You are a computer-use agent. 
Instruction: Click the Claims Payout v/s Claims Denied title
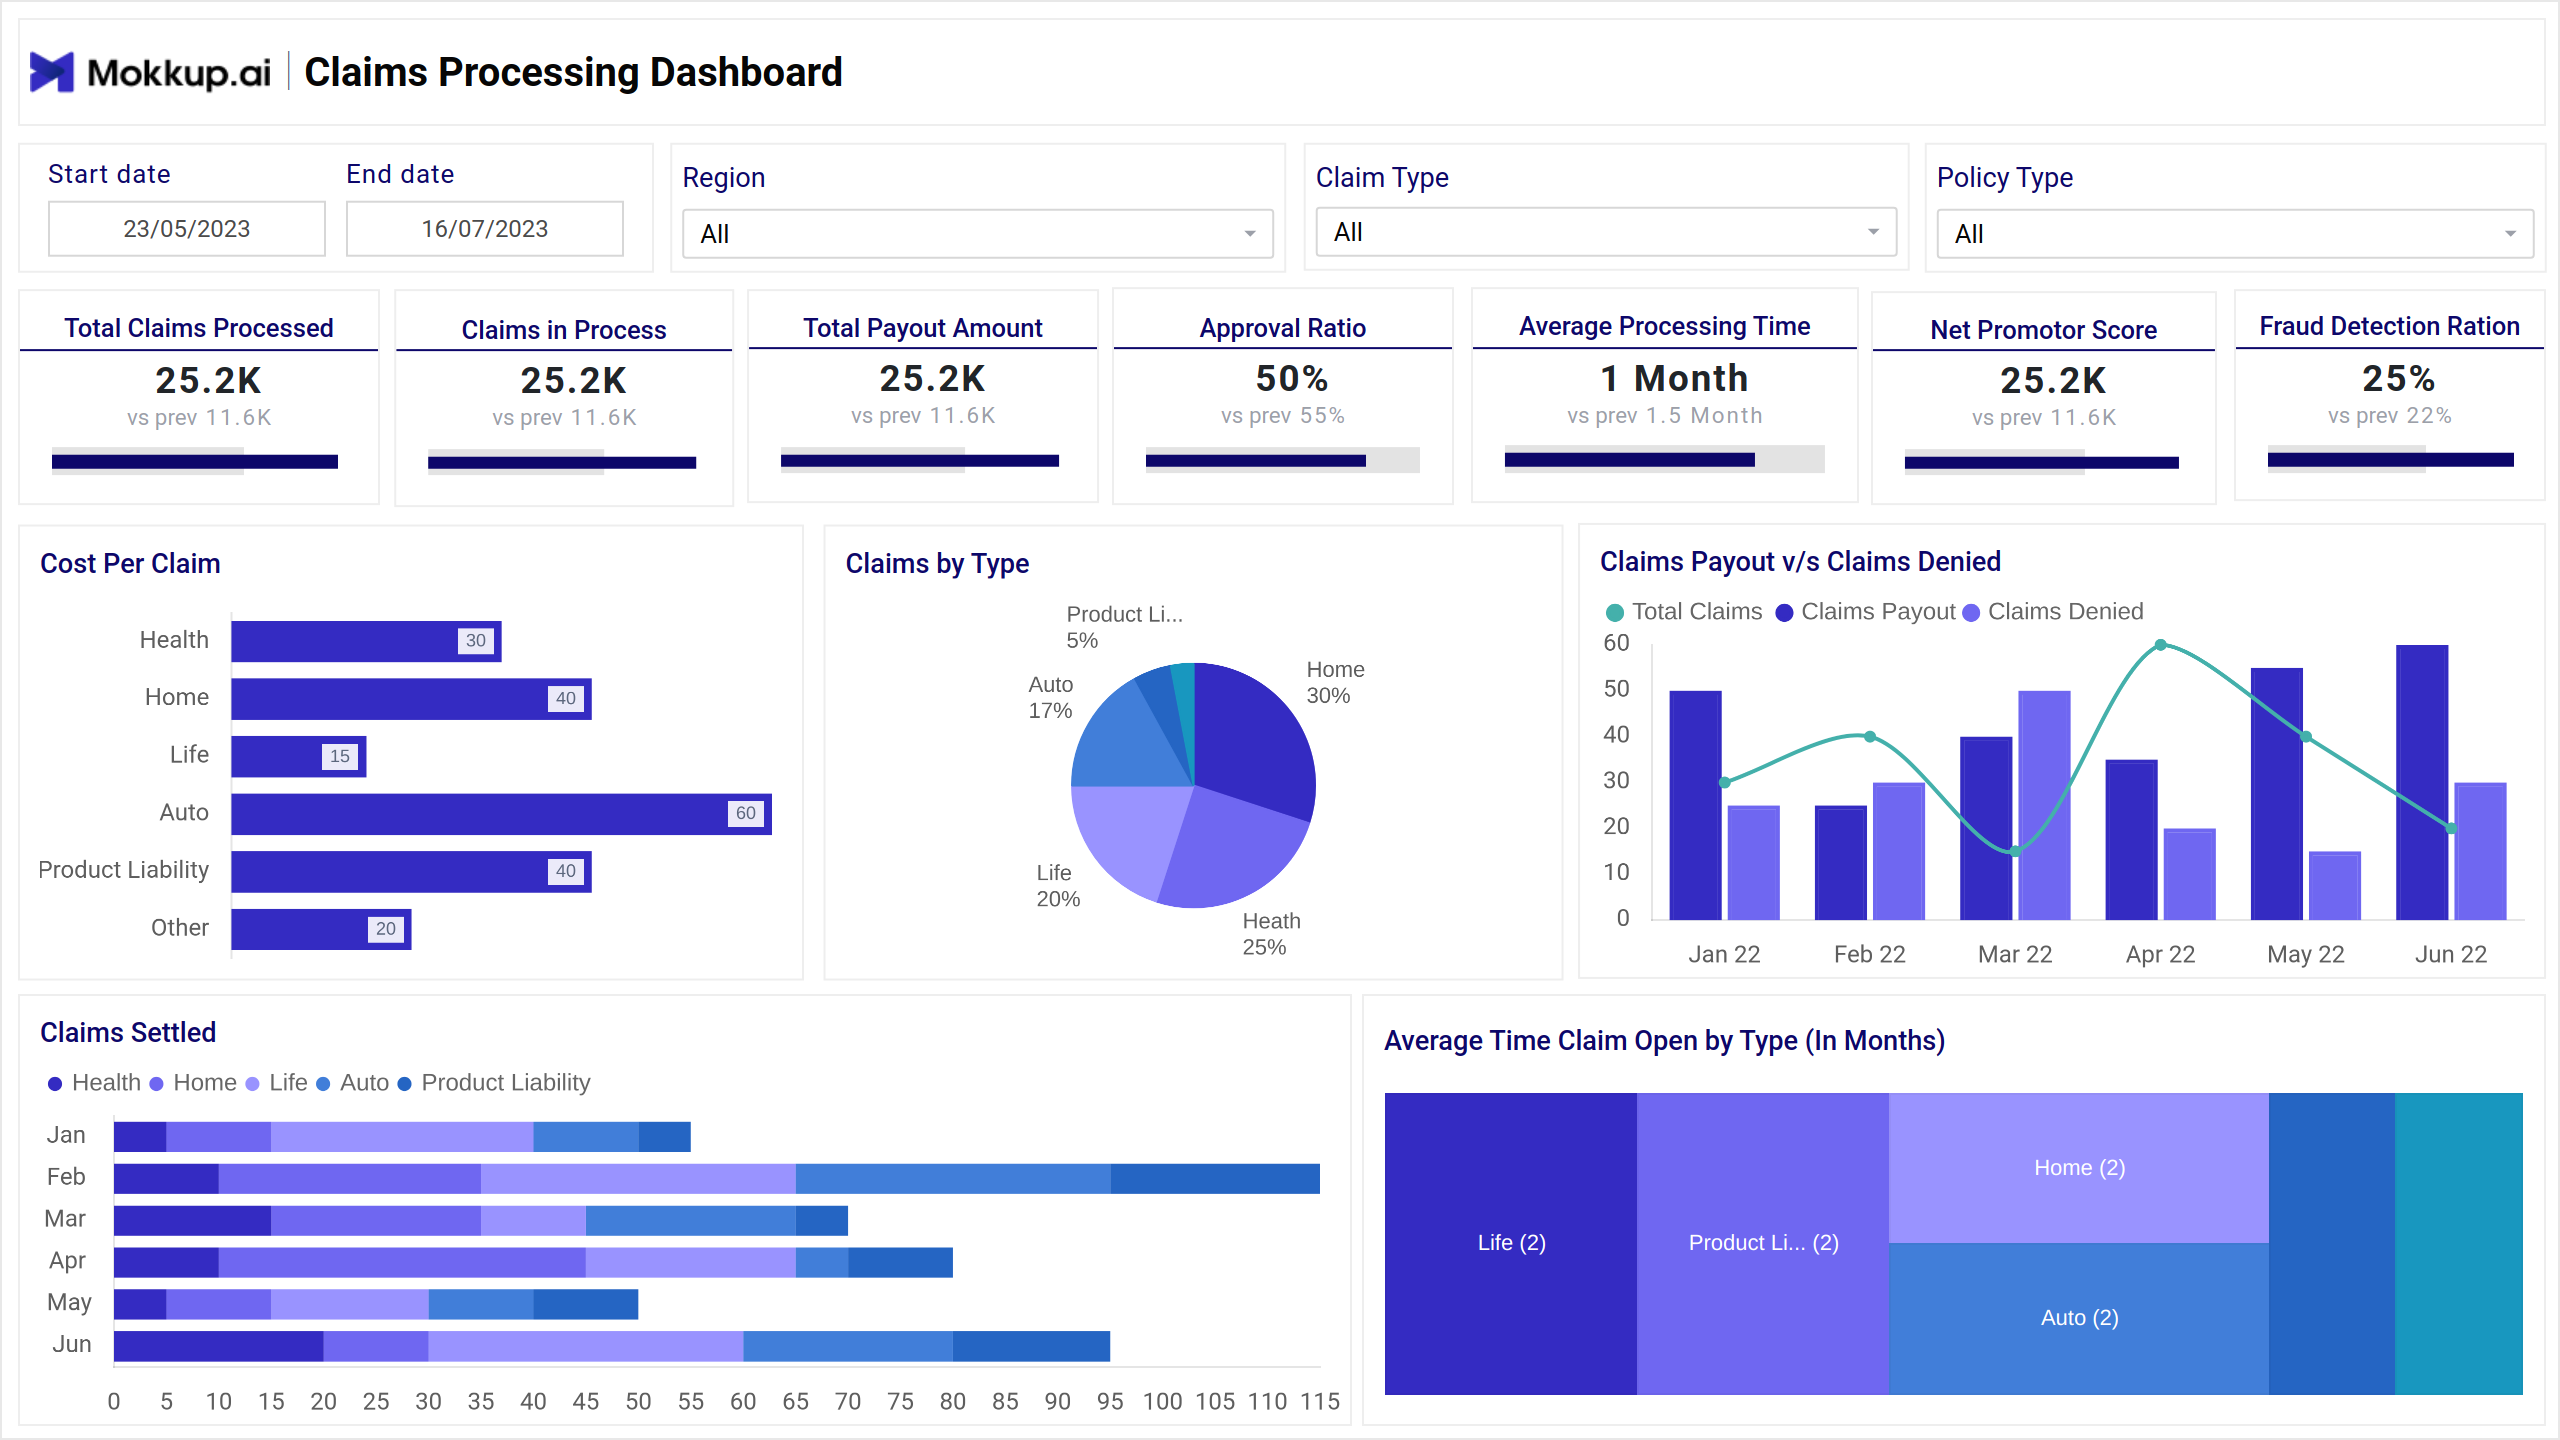point(1800,562)
